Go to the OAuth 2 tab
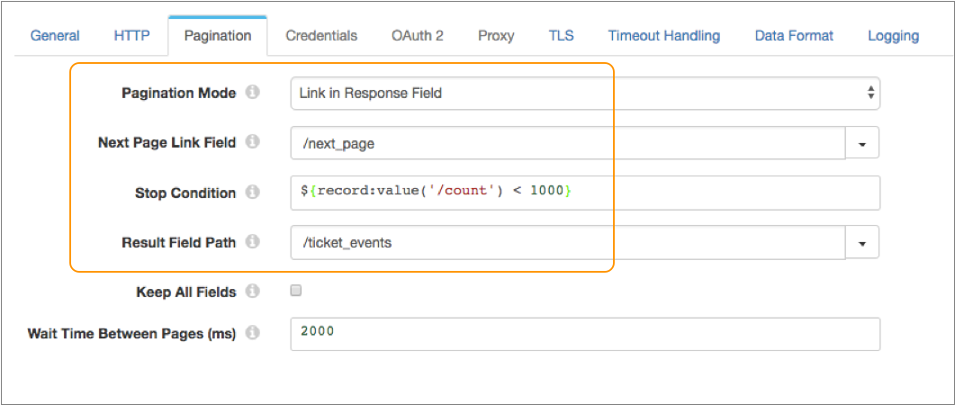This screenshot has height=405, width=955. pos(417,36)
